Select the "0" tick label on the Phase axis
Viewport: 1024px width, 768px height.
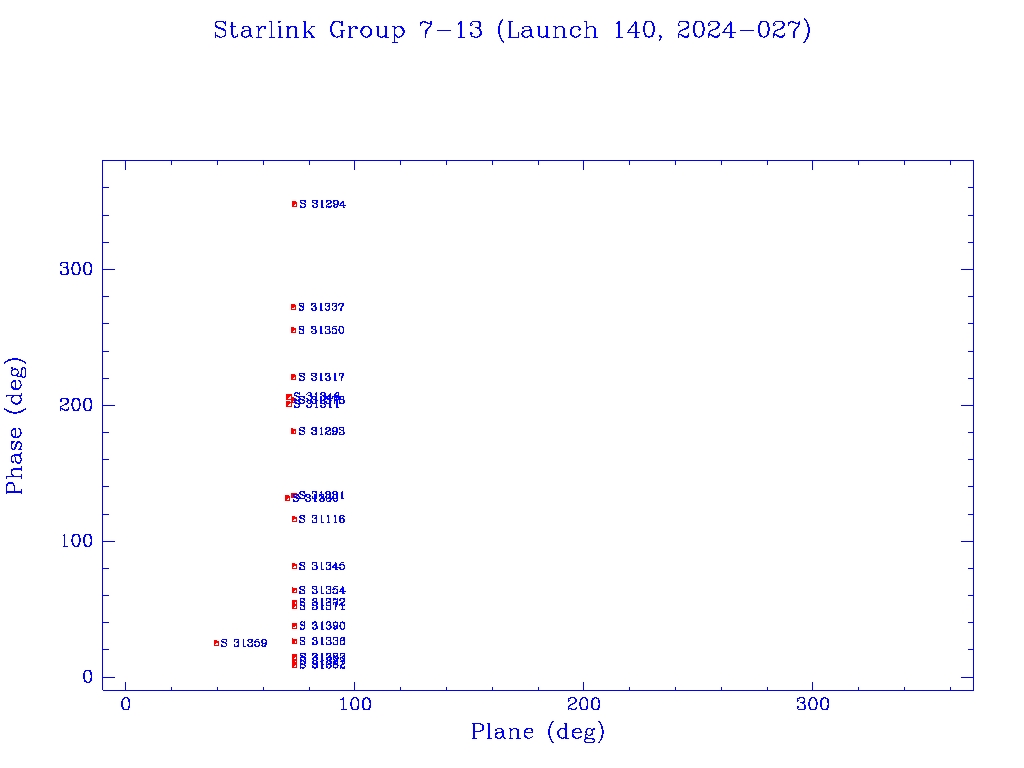click(88, 677)
